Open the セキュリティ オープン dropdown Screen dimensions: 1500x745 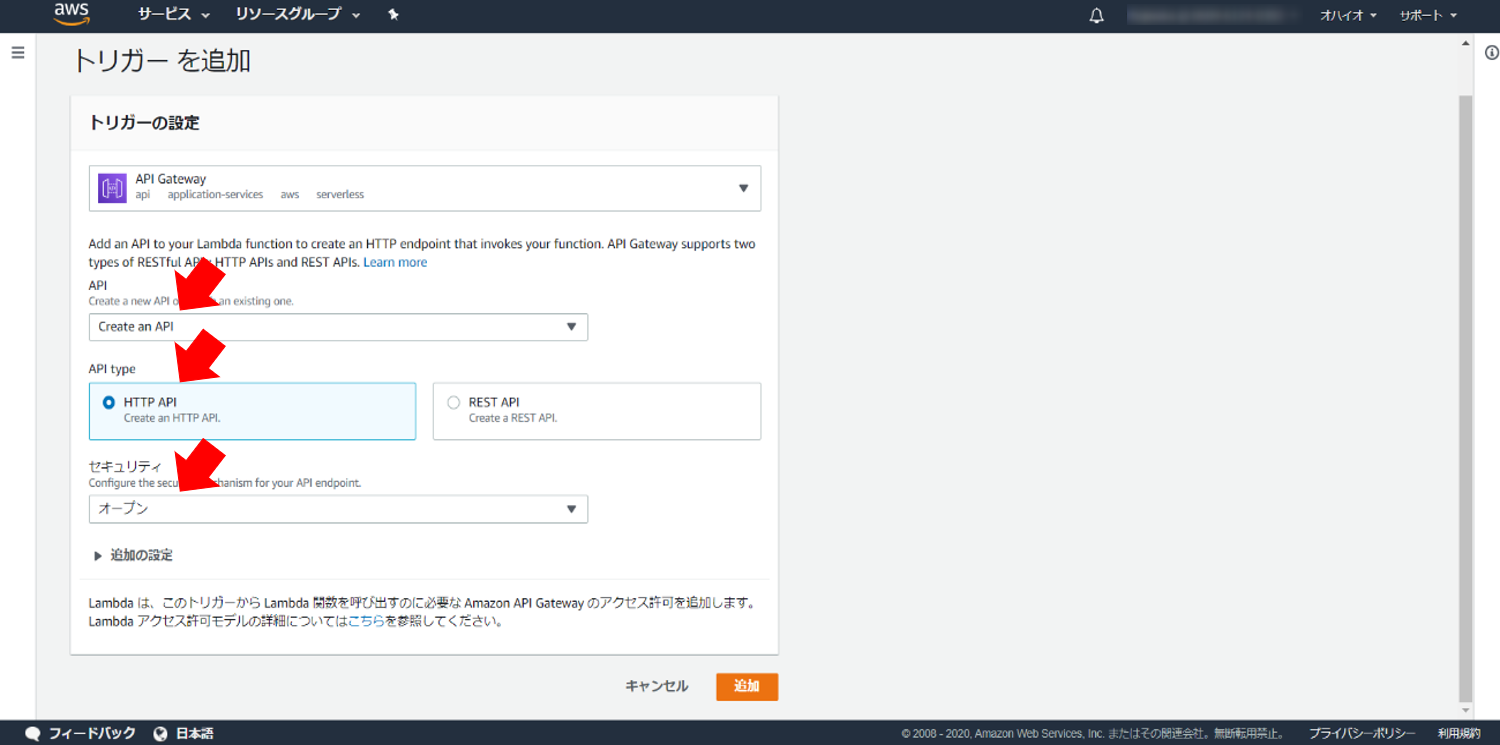pyautogui.click(x=338, y=509)
